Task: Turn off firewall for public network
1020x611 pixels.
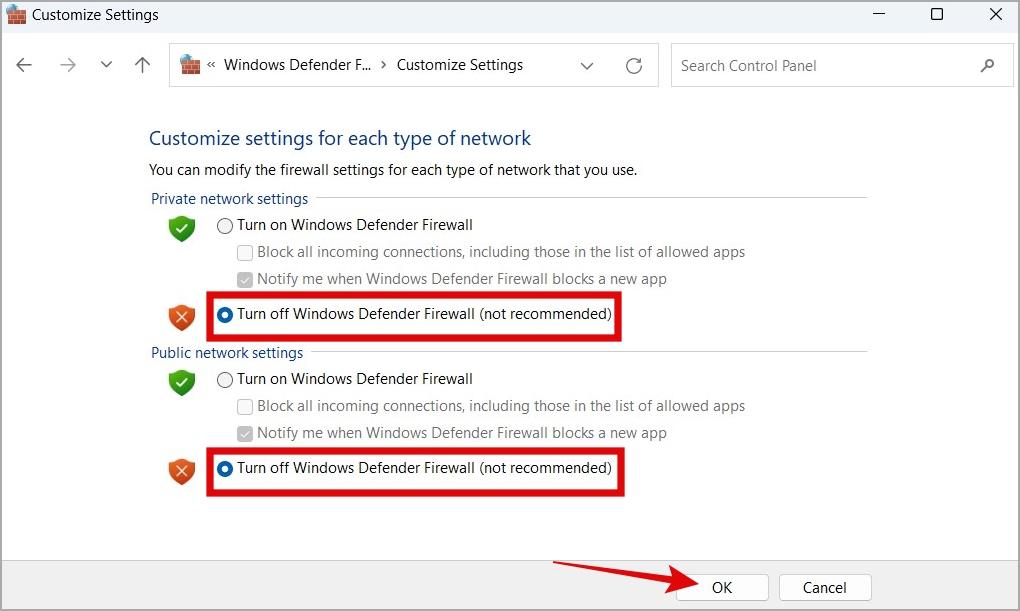Action: [224, 468]
